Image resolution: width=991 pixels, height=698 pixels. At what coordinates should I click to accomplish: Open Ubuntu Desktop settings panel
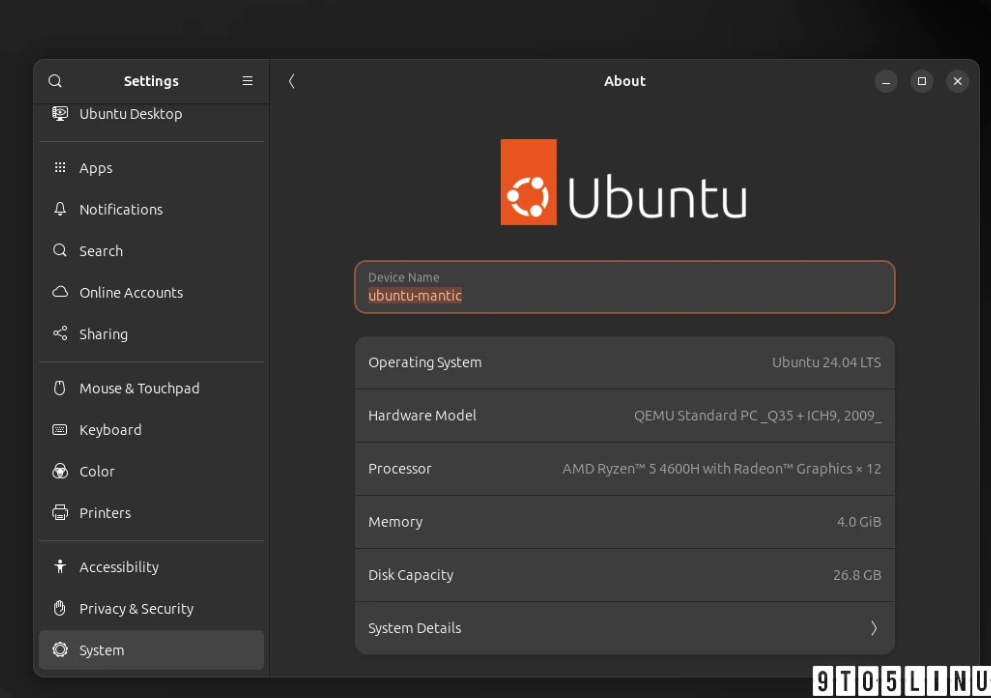pos(151,114)
